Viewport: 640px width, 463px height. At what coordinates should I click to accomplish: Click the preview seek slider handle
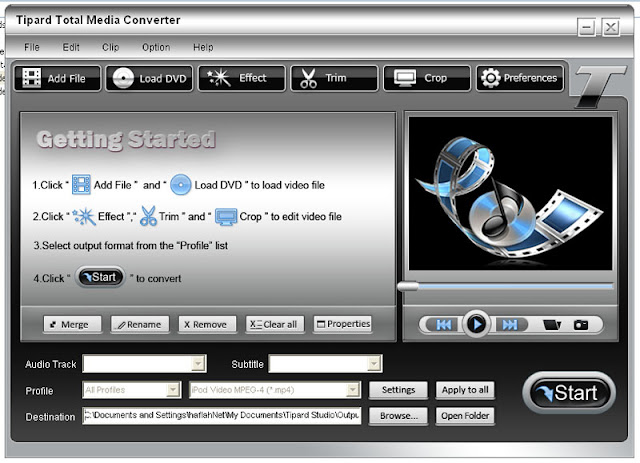tap(408, 286)
